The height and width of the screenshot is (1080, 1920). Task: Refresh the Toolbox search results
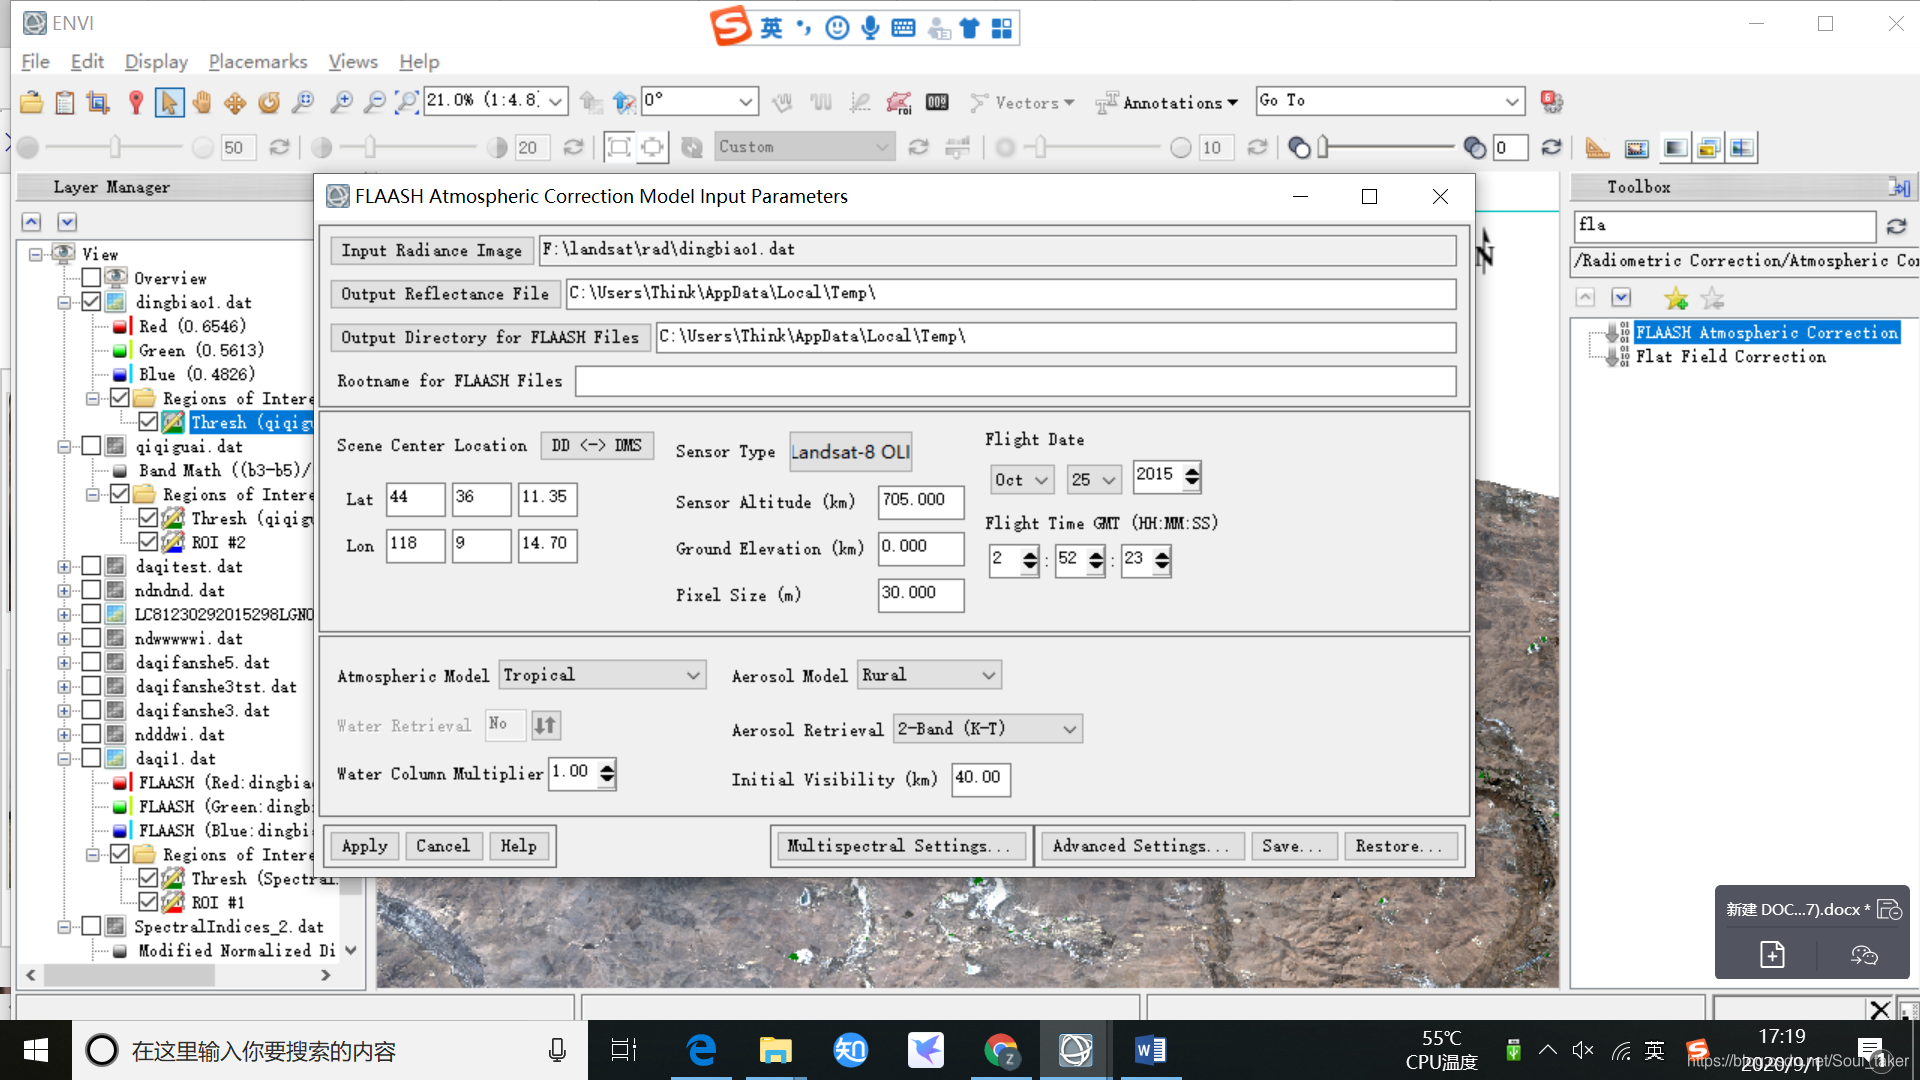coord(1896,226)
